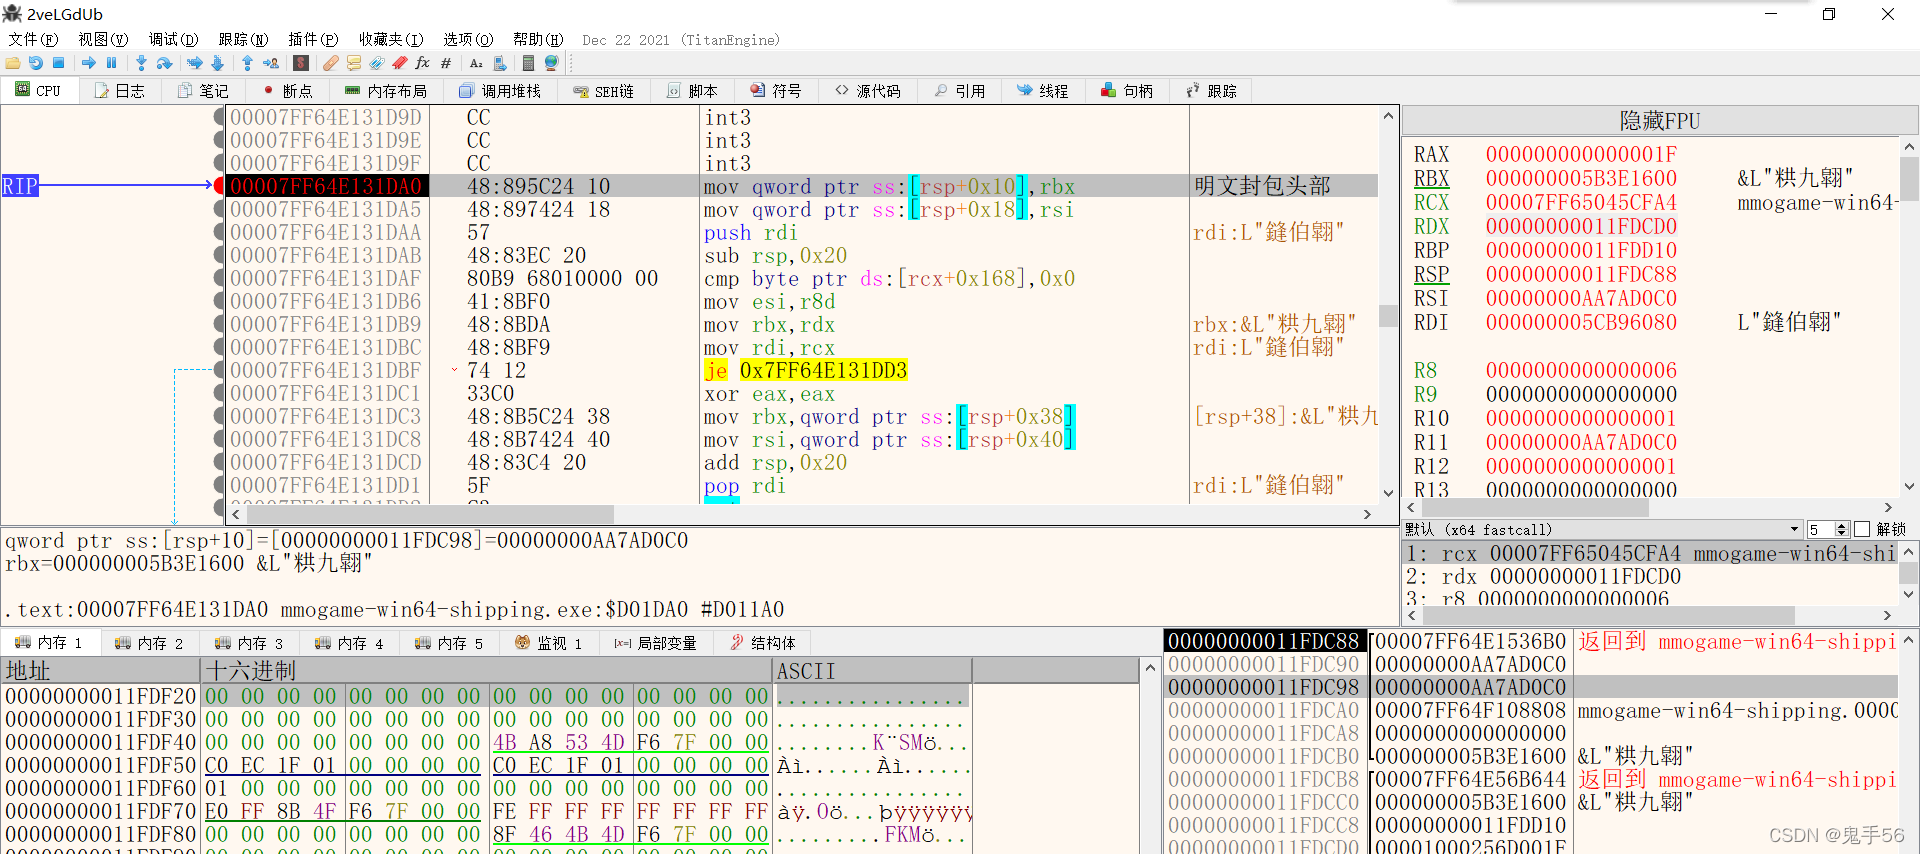Viewport: 1920px width, 854px height.
Task: Select the je 0x7FF64E131DD3 instruction
Action: point(805,370)
